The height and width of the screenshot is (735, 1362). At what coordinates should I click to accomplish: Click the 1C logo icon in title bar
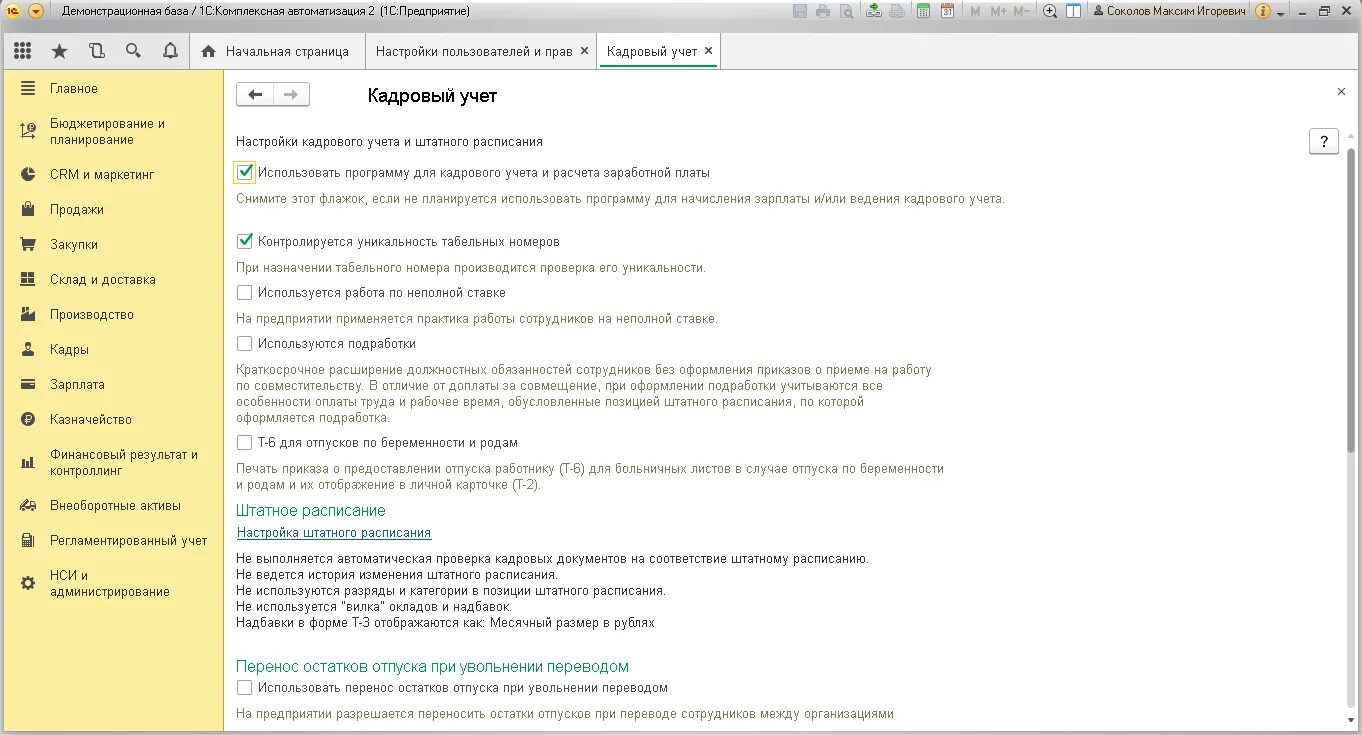pos(13,11)
